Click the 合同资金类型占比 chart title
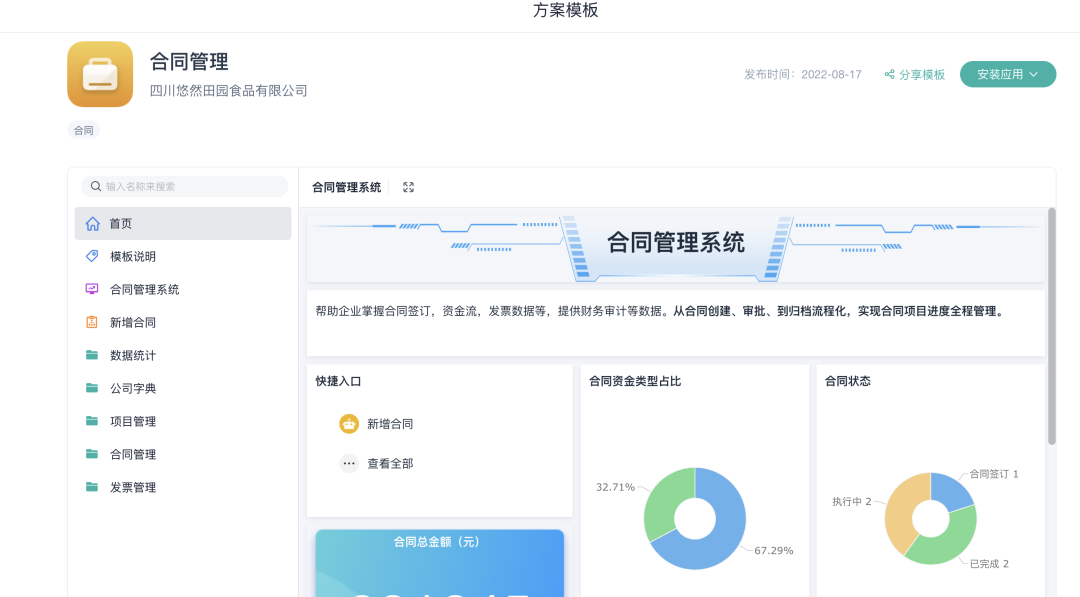The image size is (1080, 597). 635,381
